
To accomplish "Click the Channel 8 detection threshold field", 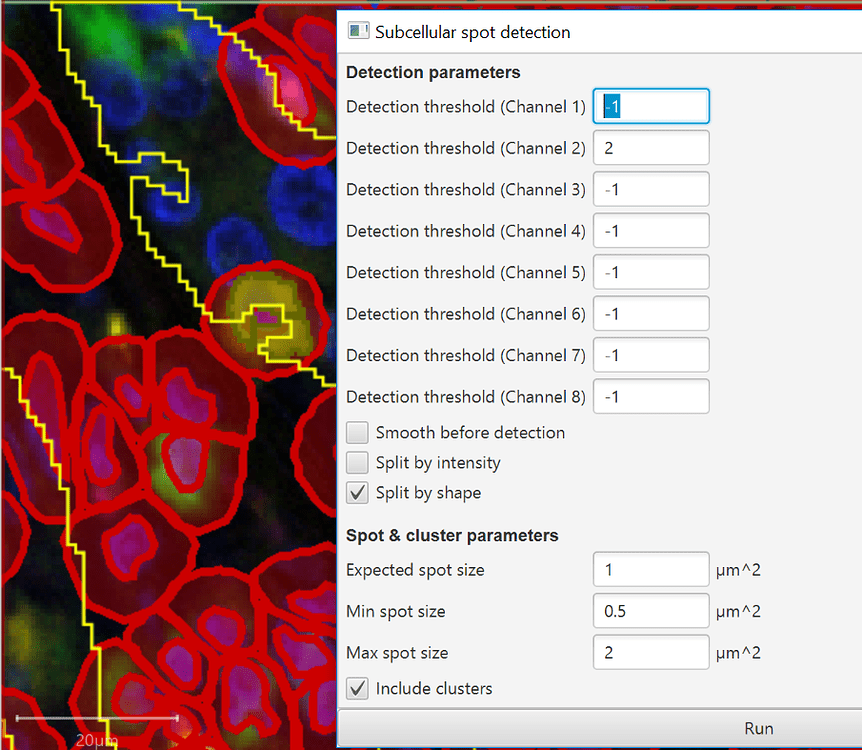I will click(651, 396).
